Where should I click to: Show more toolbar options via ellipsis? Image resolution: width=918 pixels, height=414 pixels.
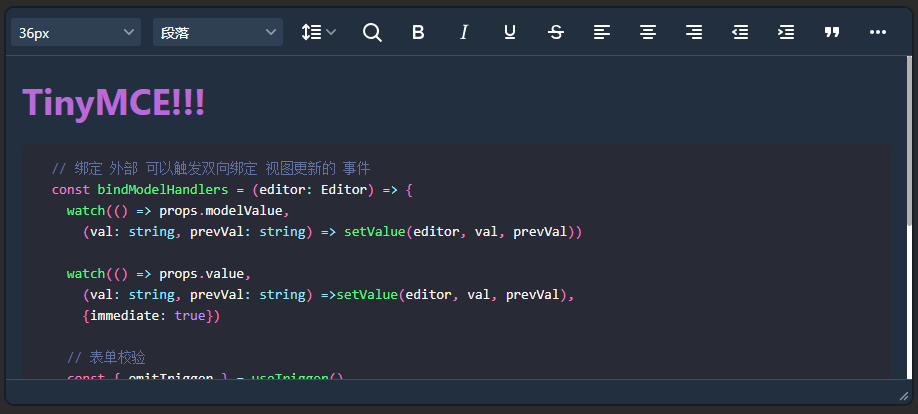(x=878, y=32)
